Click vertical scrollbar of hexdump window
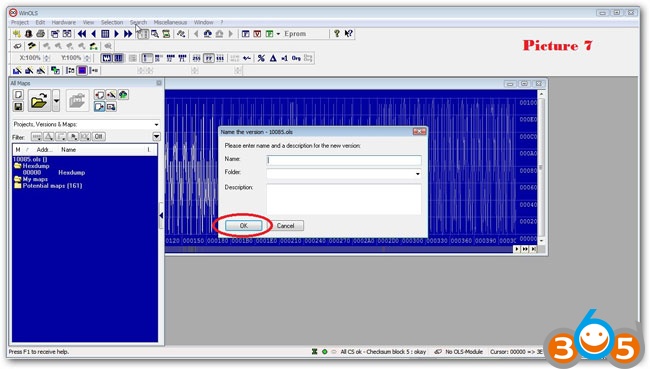This screenshot has width=650, height=369. (541, 168)
